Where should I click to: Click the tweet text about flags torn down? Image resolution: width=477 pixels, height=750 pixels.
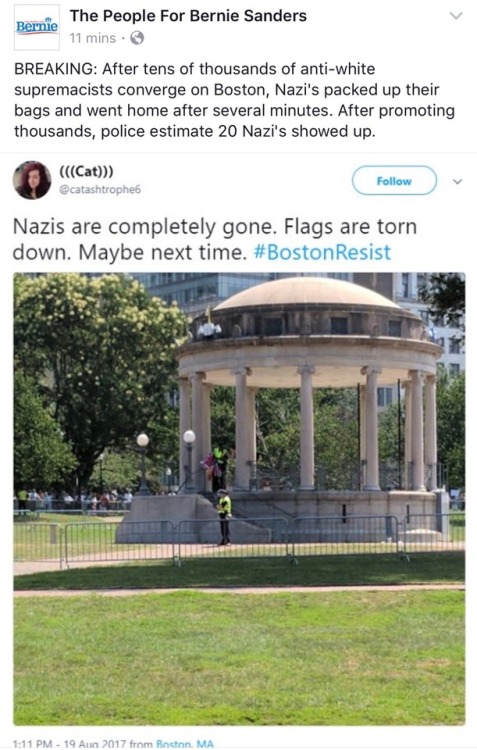click(215, 239)
